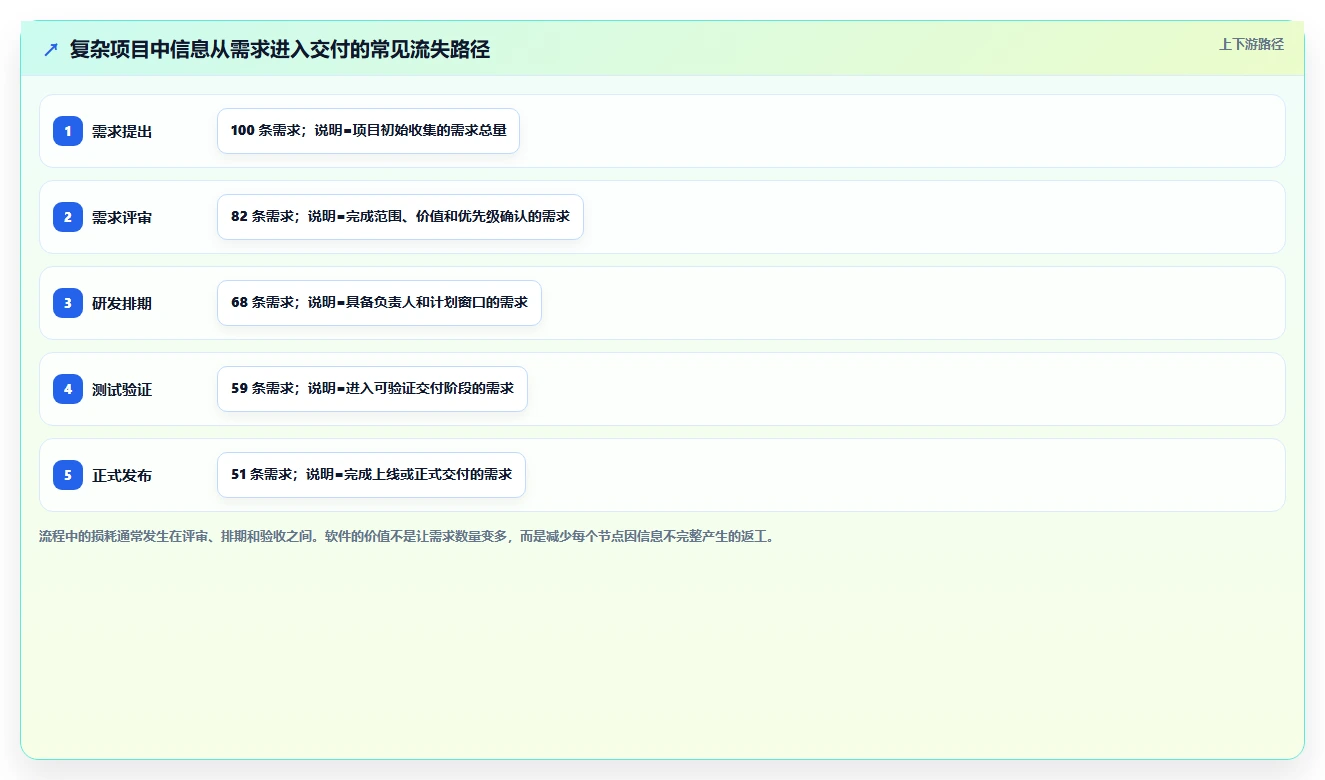Open the 68 条需求 detail box
This screenshot has width=1325, height=780.
379,303
